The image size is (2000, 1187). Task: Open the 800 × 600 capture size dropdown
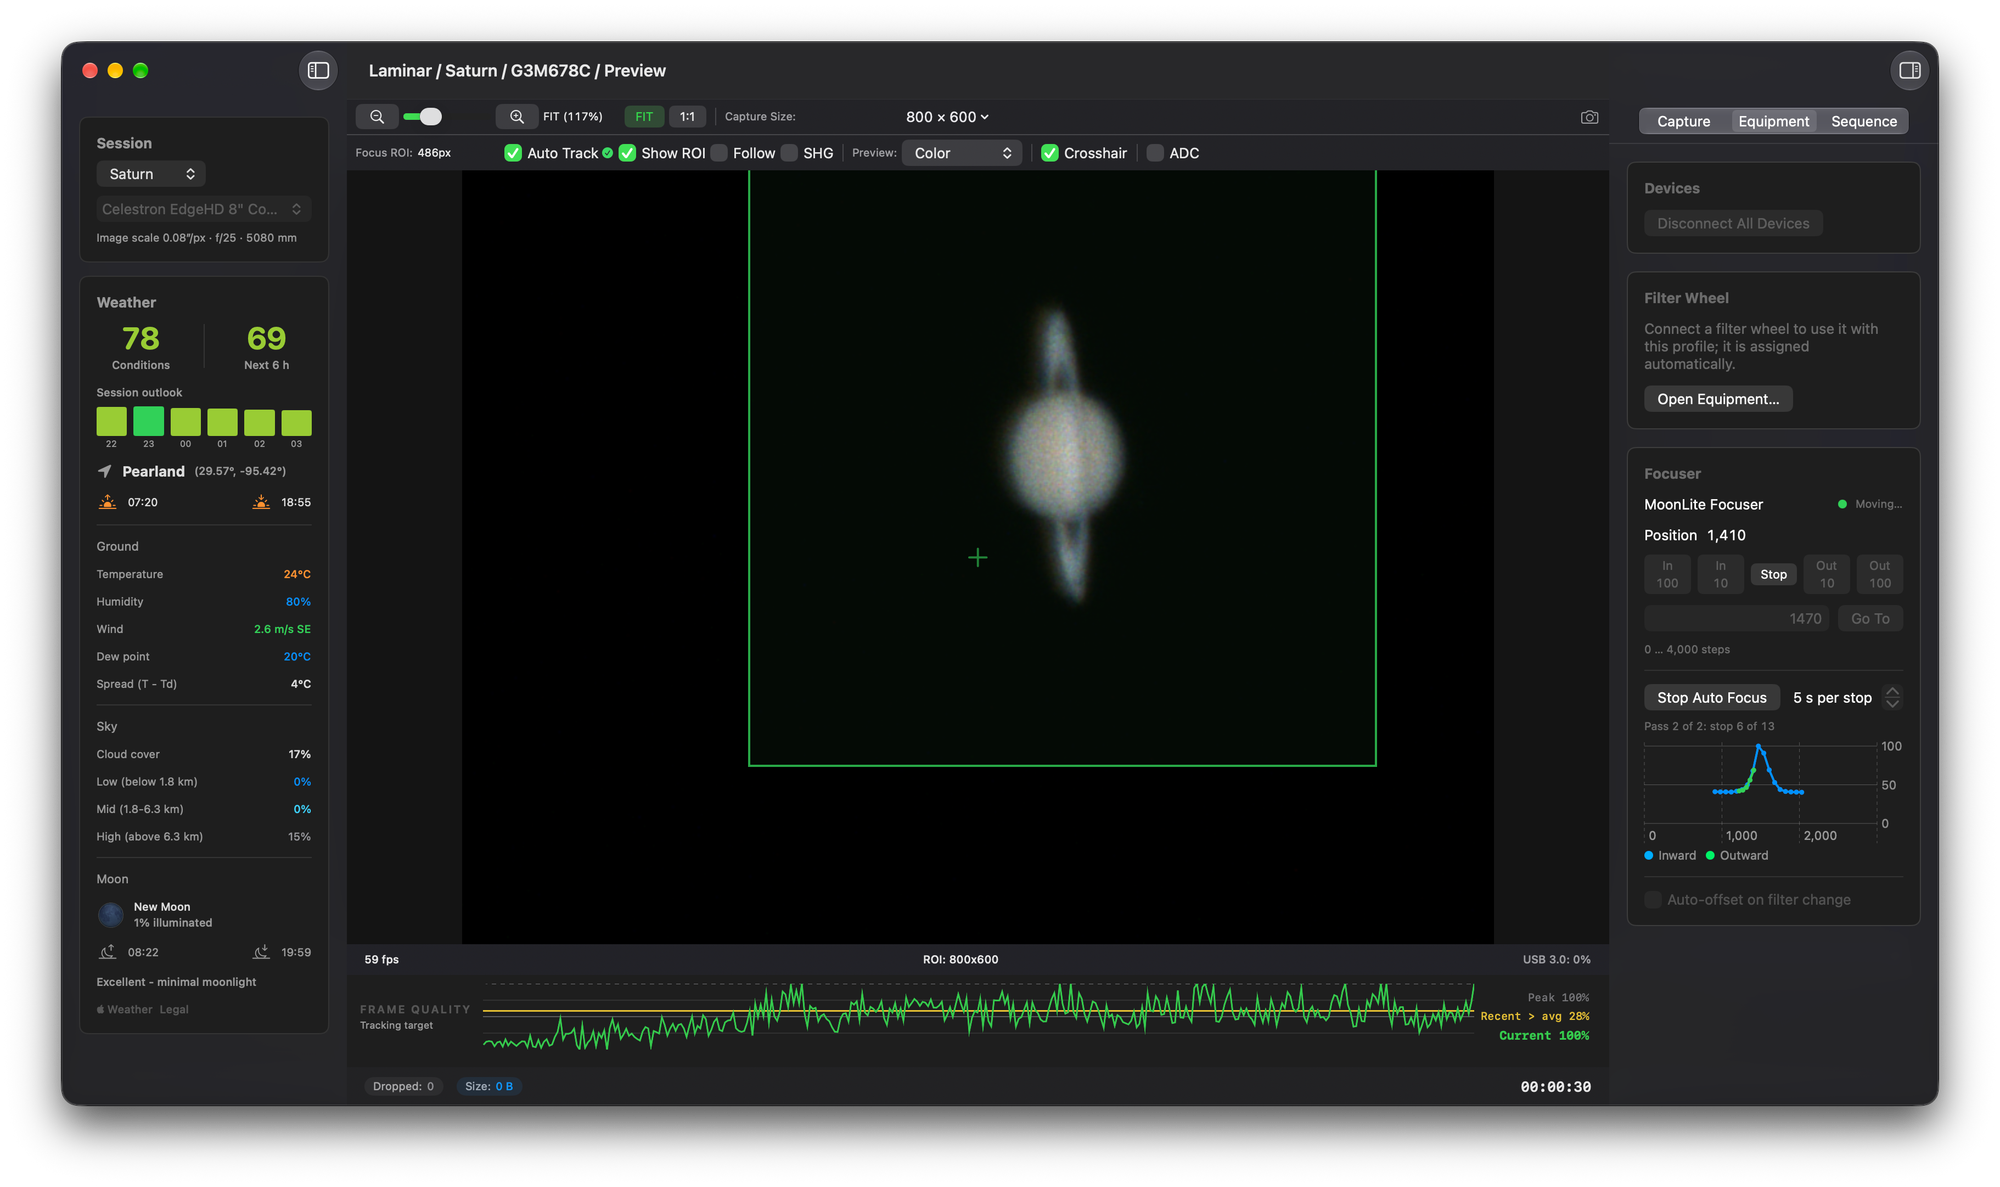(947, 117)
